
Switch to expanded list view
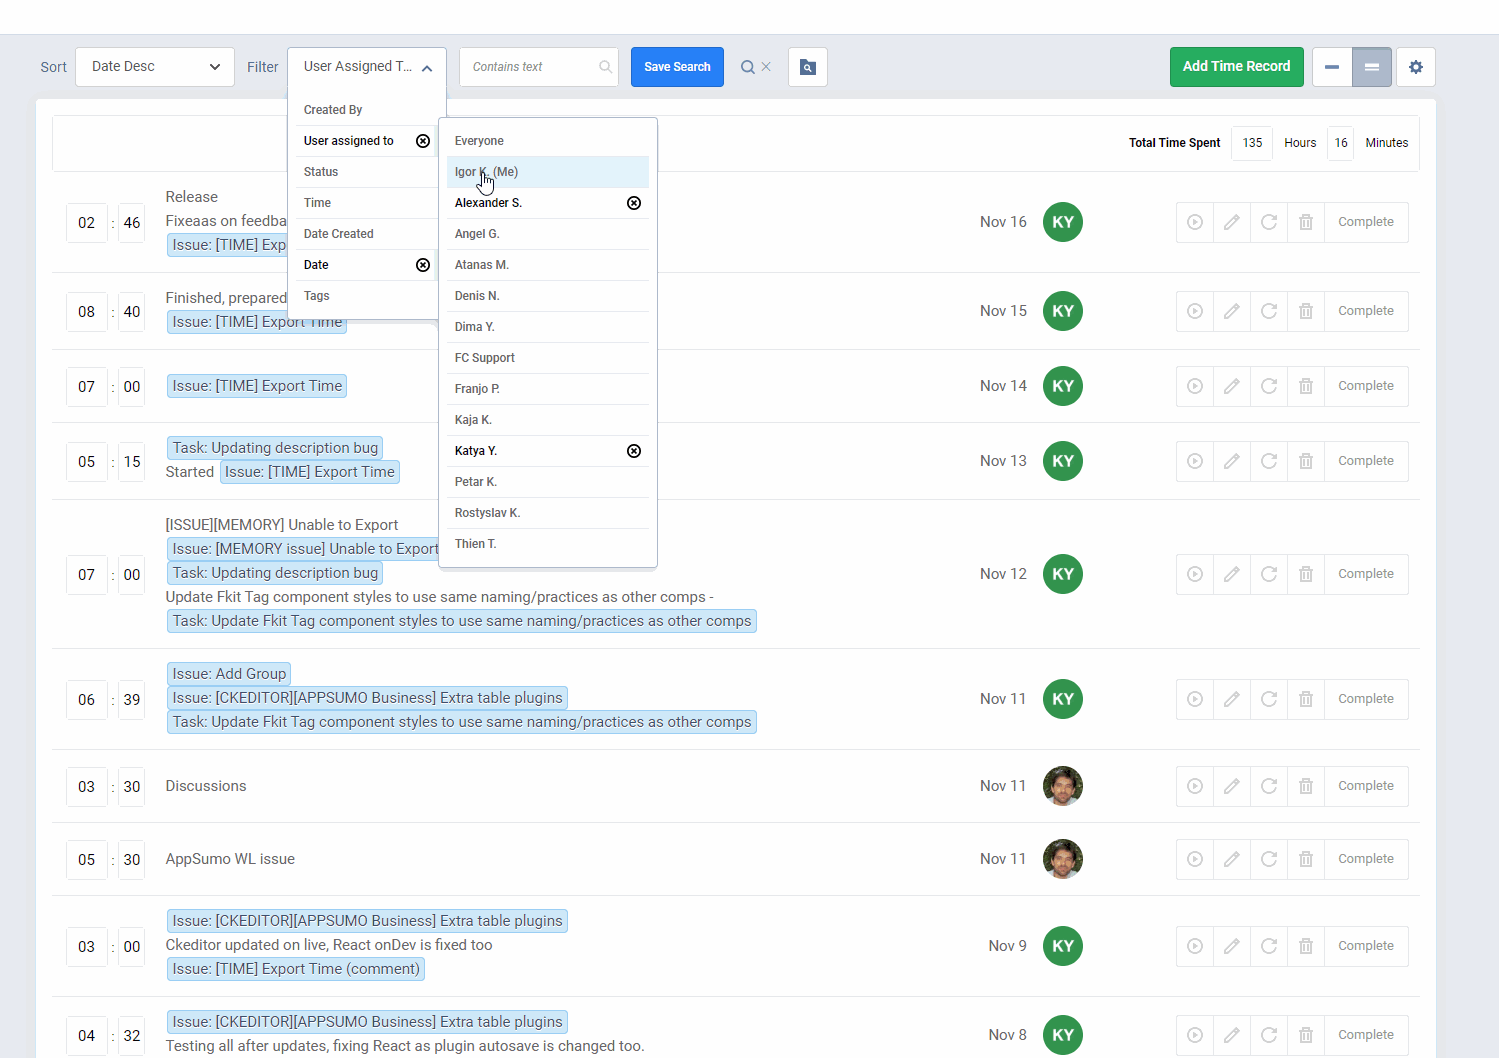coord(1372,67)
